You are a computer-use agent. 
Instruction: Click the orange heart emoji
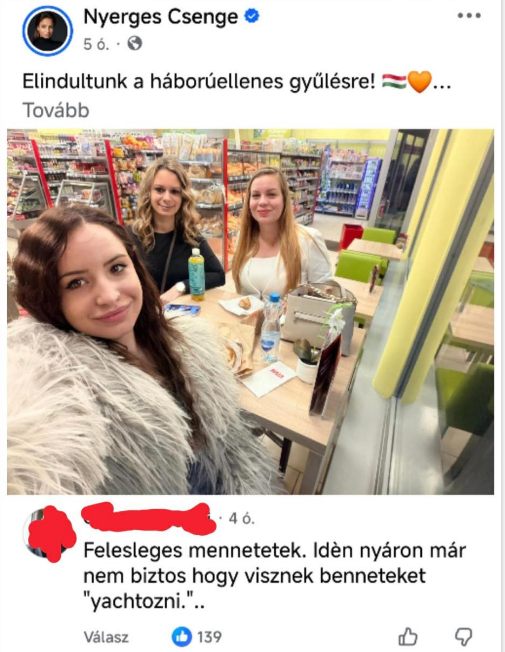tap(419, 82)
